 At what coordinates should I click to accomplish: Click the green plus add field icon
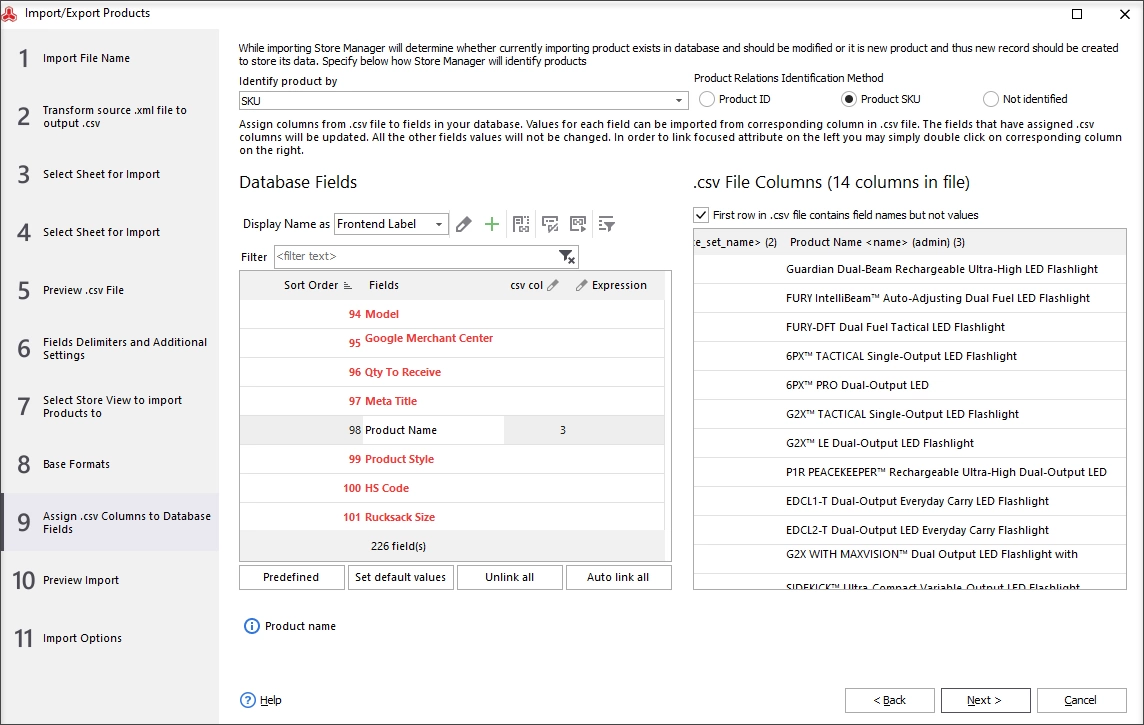[x=492, y=224]
